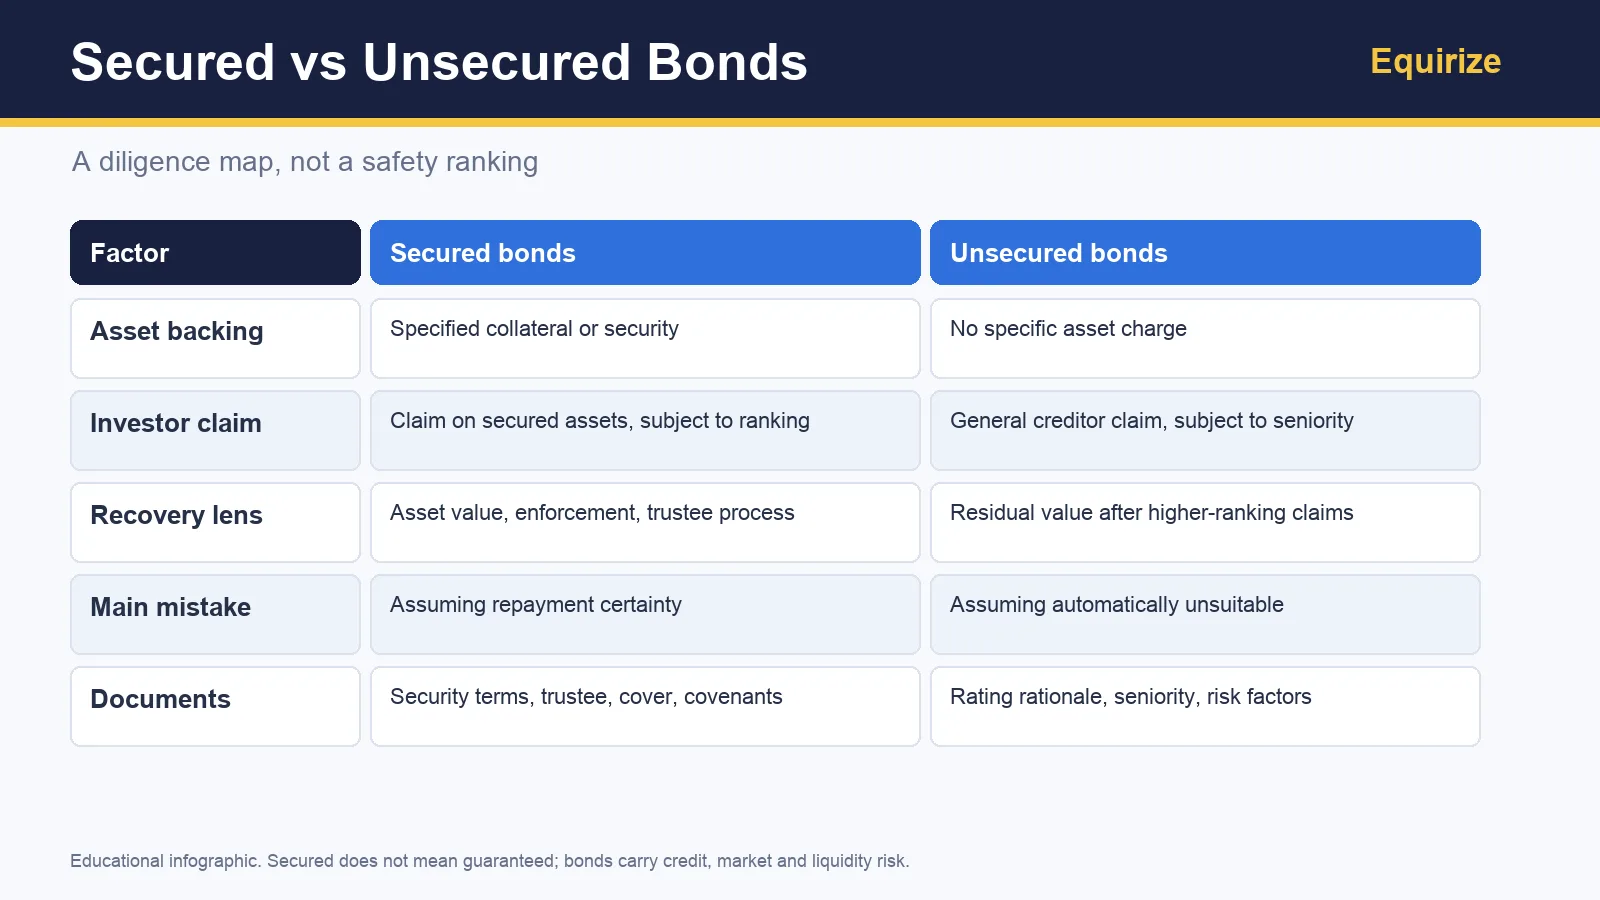This screenshot has width=1600, height=900.
Task: Click the 'Assuming automatically unsuitable' cell
Action: tap(1205, 614)
